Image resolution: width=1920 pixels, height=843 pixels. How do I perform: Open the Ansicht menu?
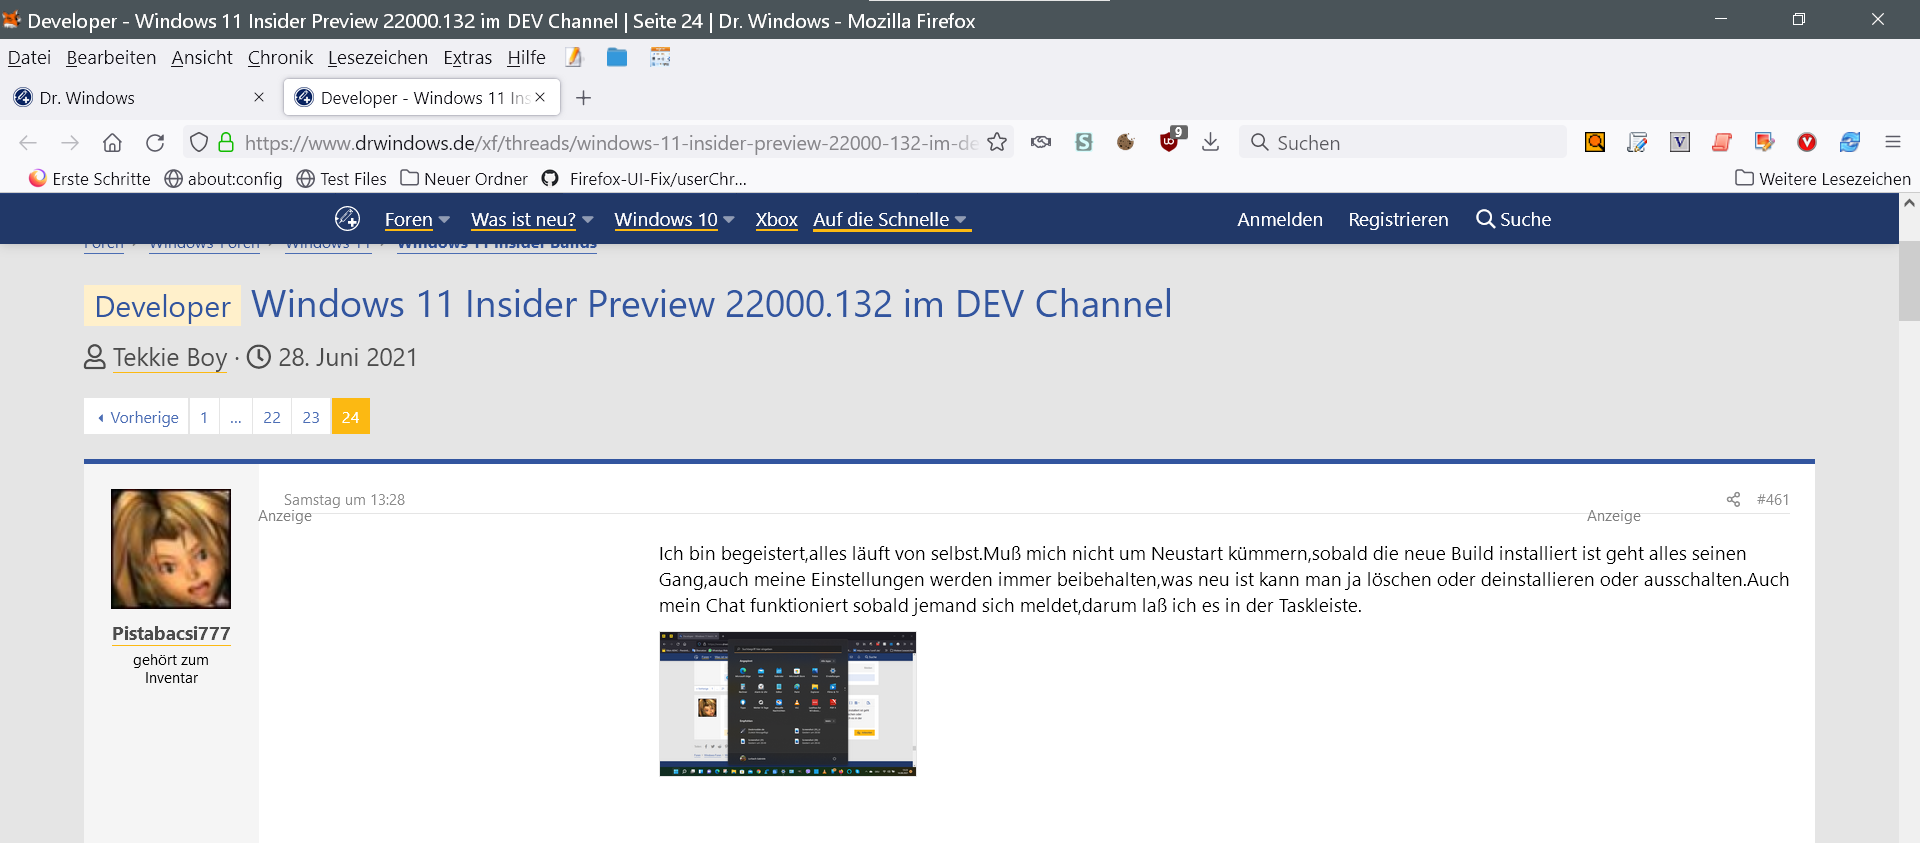pos(202,58)
